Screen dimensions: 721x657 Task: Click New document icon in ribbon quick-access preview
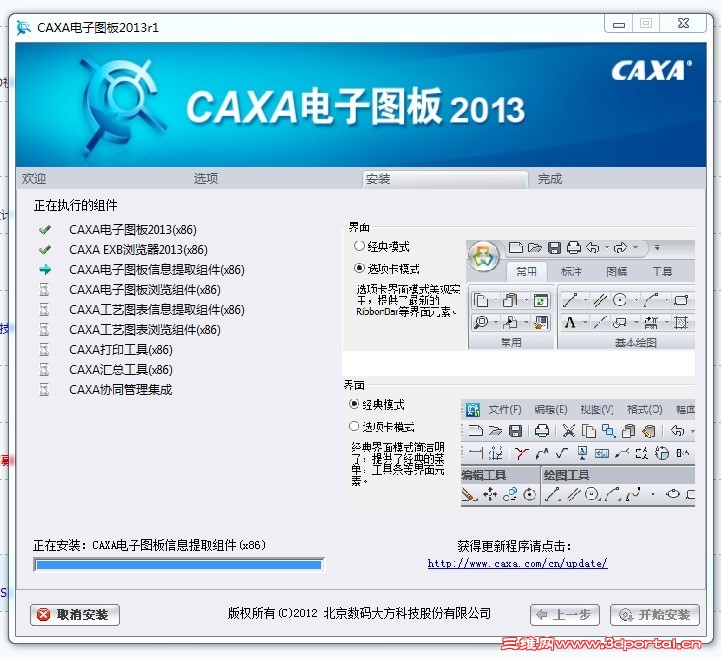point(515,248)
